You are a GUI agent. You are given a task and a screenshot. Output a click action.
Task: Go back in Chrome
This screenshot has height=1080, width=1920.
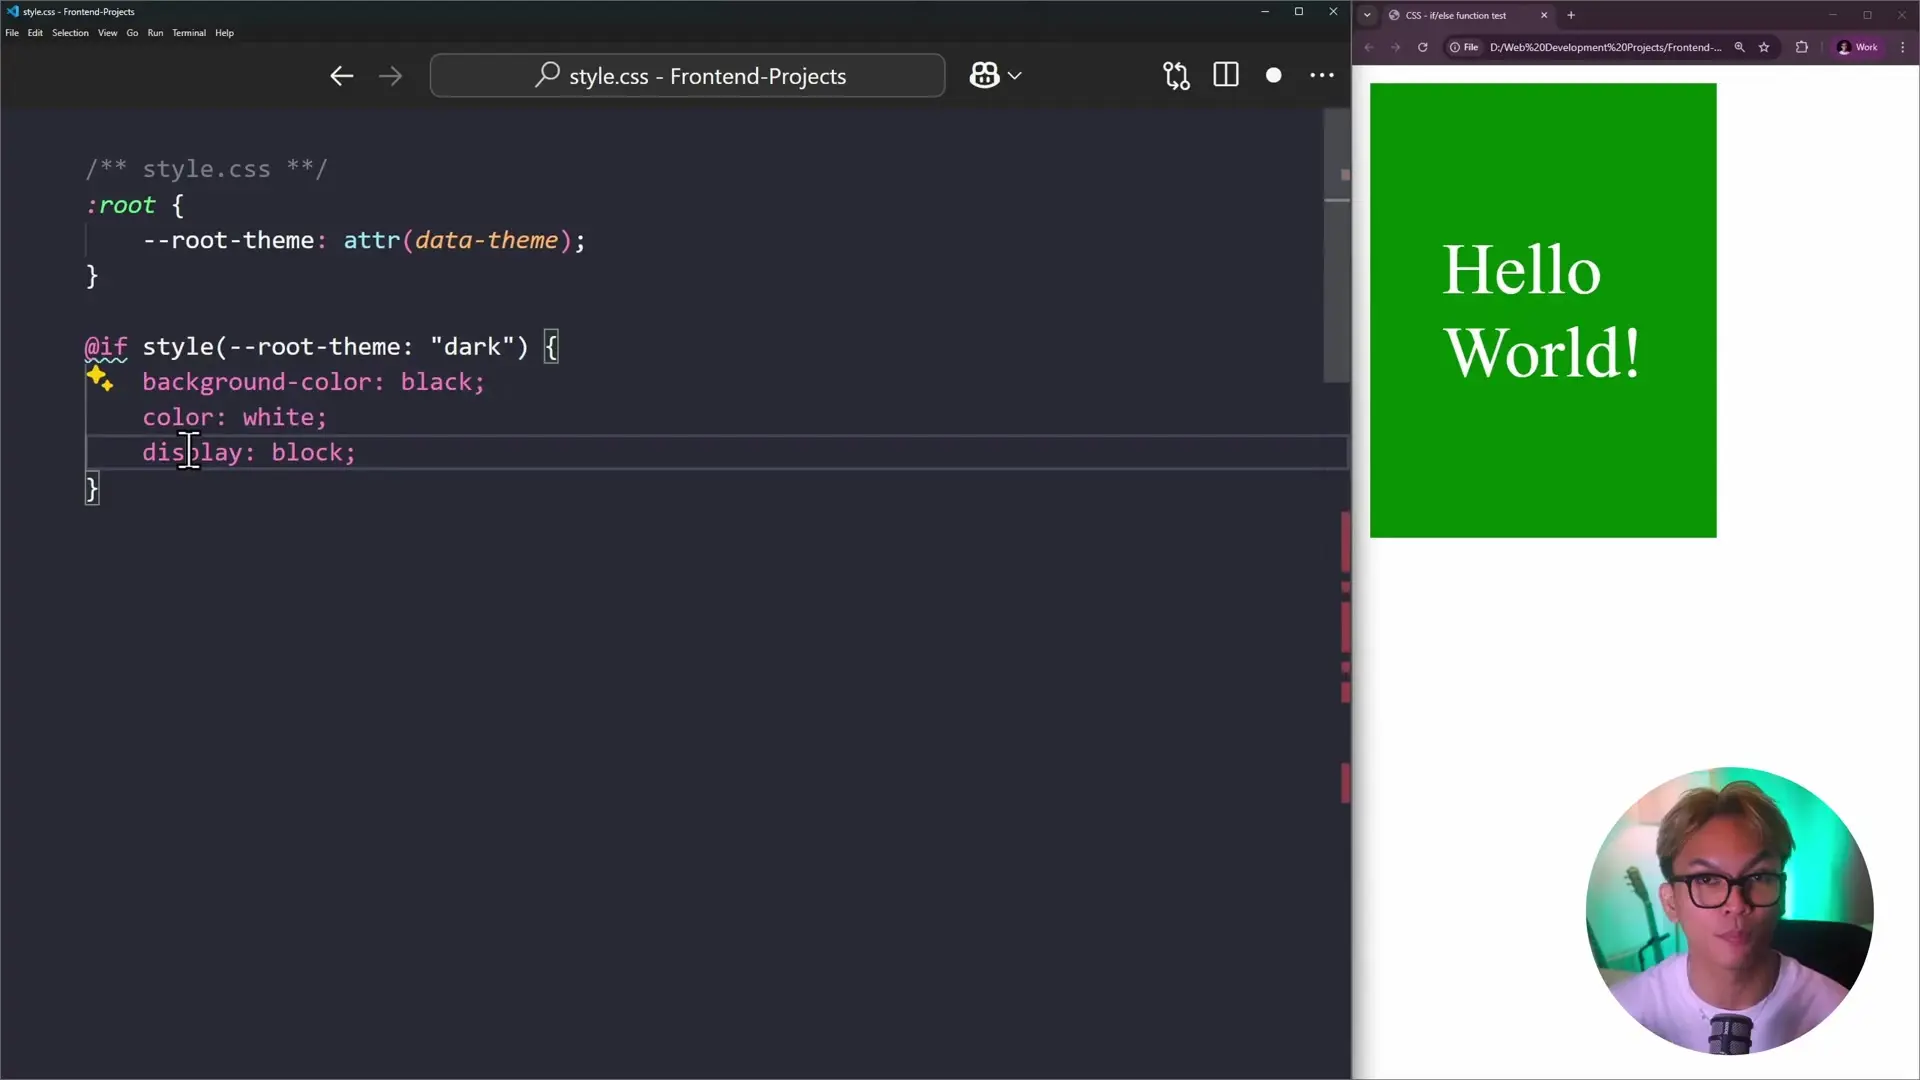click(x=1369, y=47)
